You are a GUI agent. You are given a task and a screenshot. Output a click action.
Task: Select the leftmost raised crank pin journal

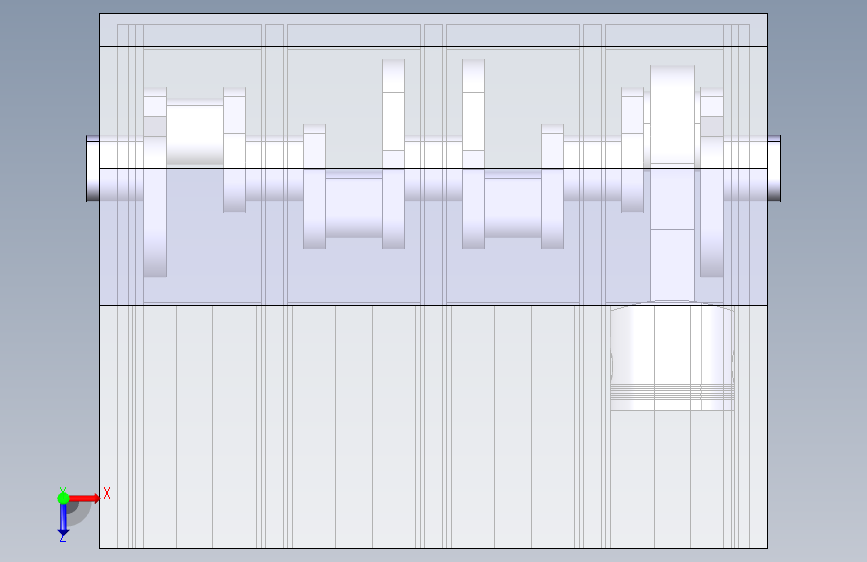(195, 132)
